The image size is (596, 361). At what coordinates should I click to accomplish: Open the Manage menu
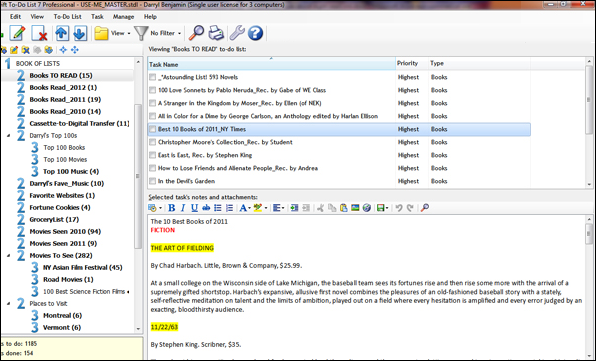coord(123,17)
